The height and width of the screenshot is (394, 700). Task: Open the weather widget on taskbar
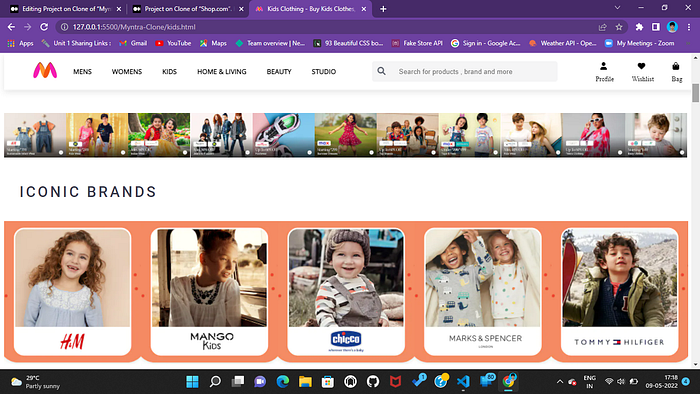[x=36, y=382]
